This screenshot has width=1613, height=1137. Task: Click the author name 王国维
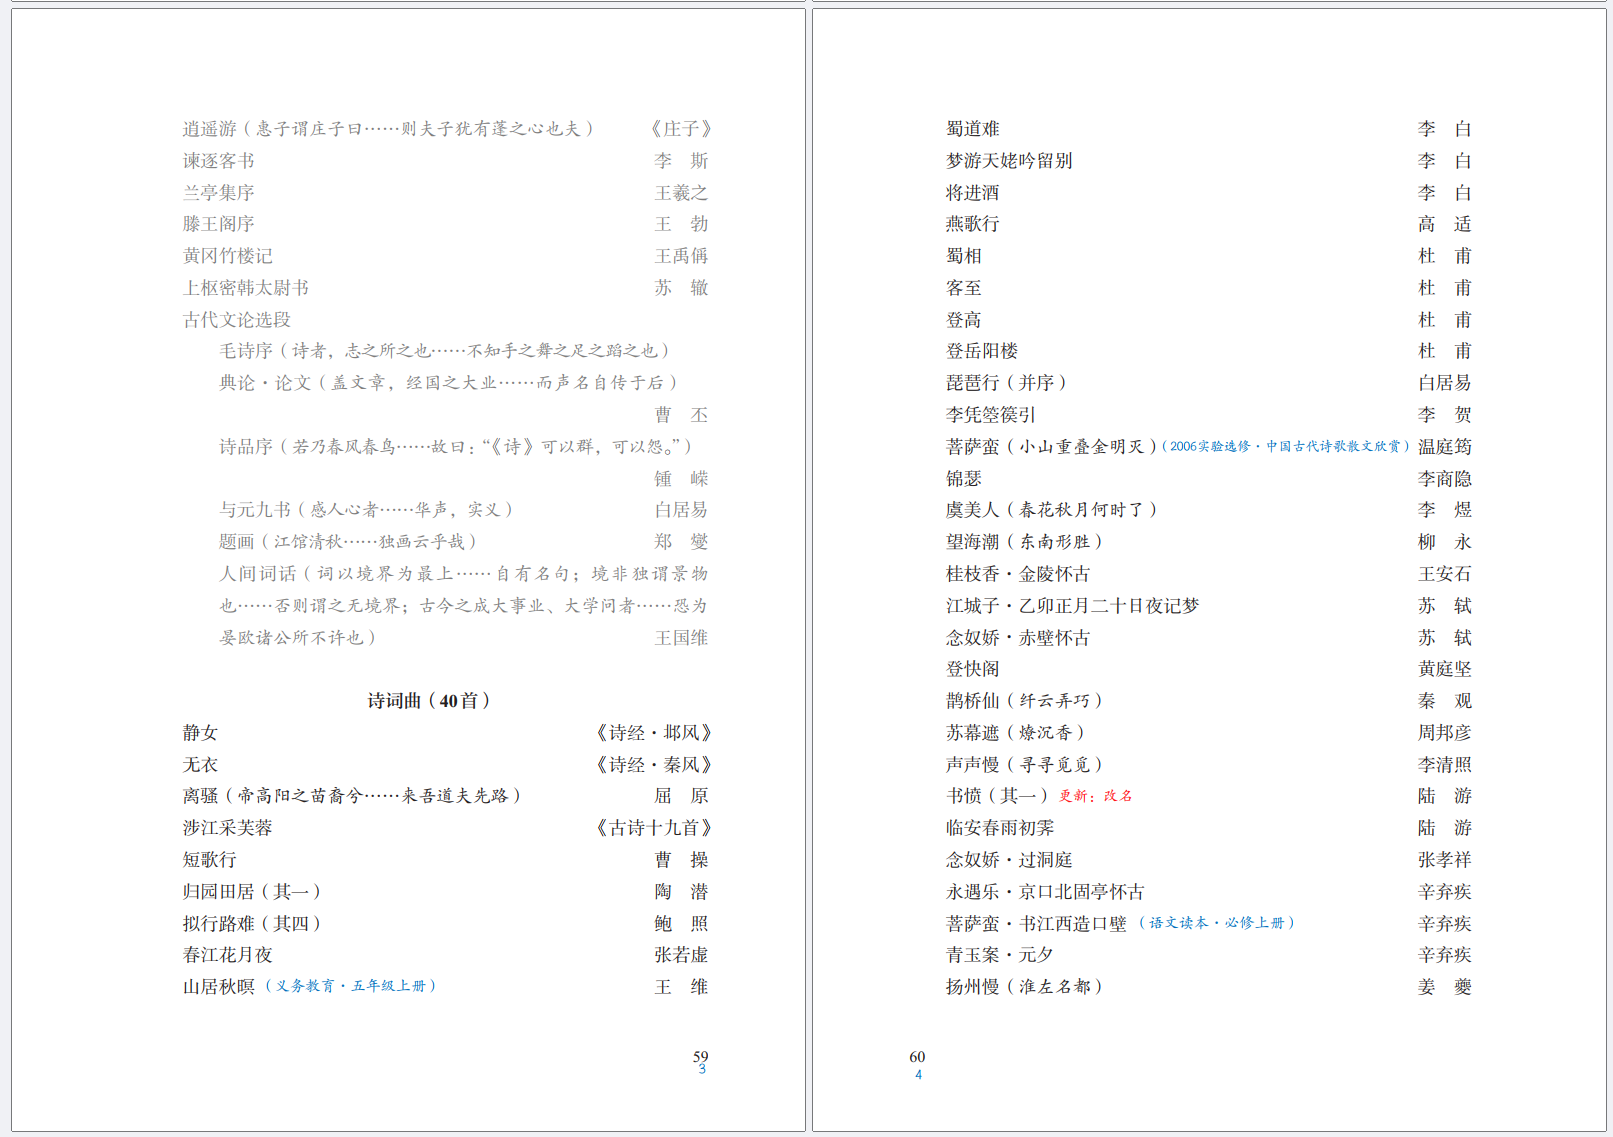(682, 637)
